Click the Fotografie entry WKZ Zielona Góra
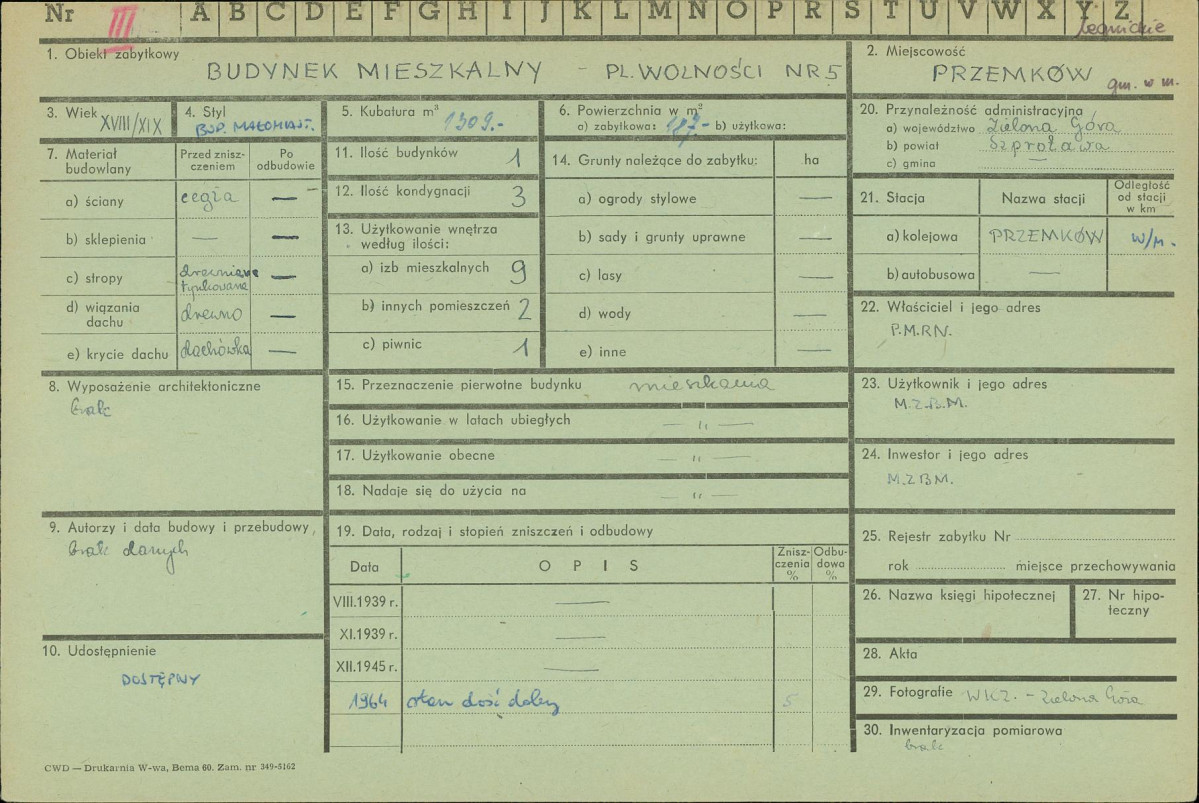Image resolution: width=1199 pixels, height=803 pixels. (1053, 697)
